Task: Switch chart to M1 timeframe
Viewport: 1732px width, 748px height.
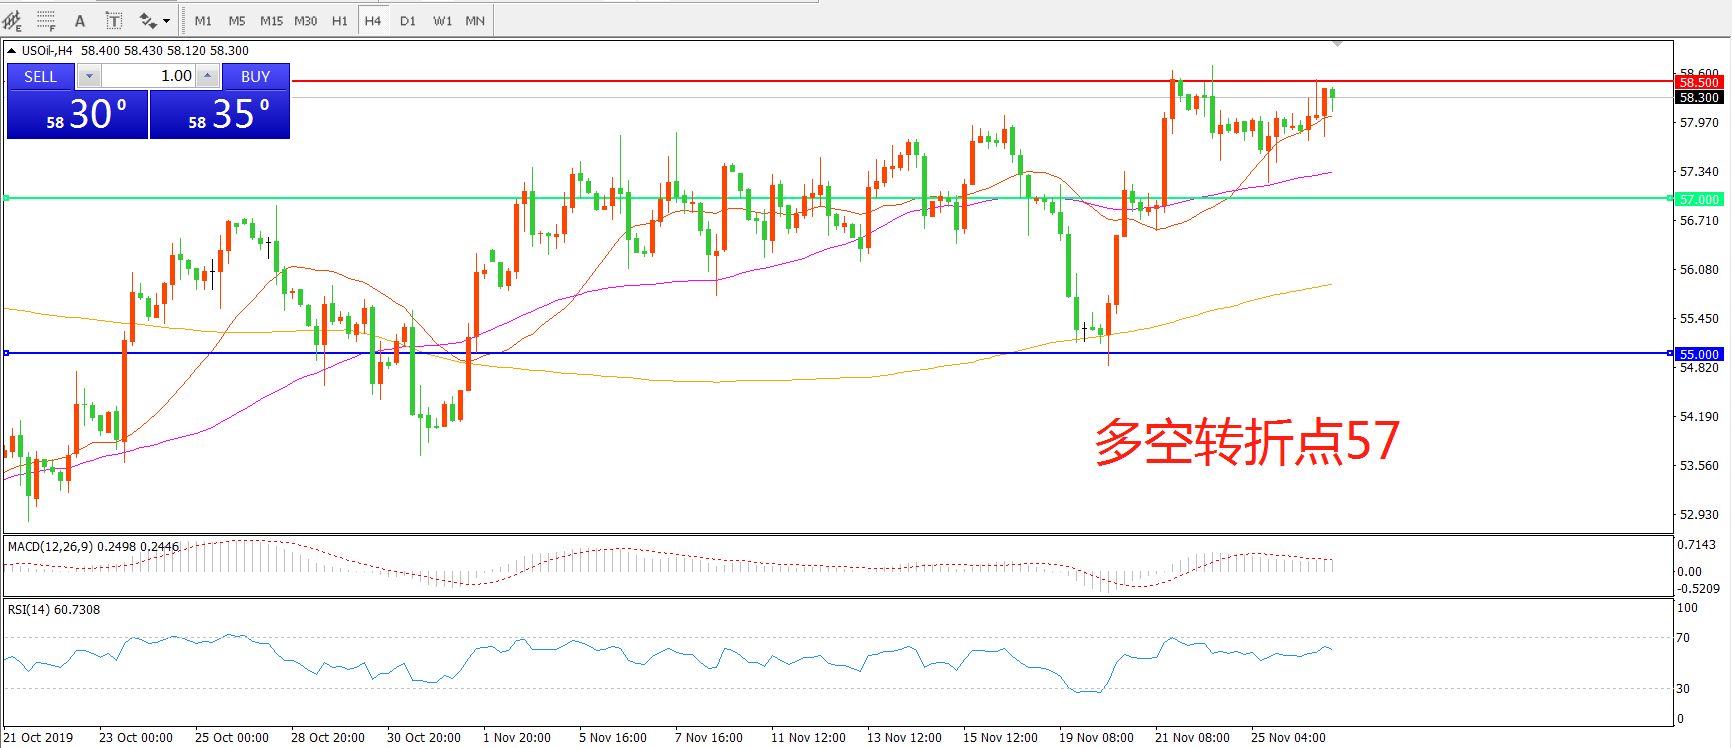Action: (203, 20)
